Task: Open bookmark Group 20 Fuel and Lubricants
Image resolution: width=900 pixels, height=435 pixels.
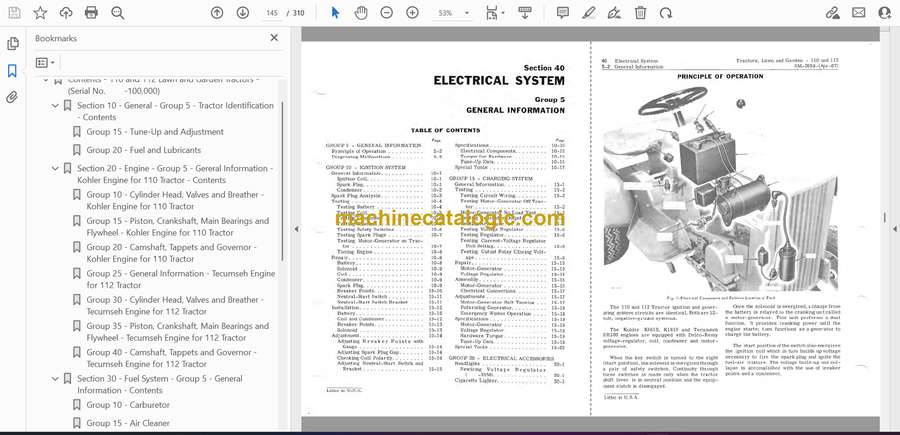Action: (x=143, y=150)
